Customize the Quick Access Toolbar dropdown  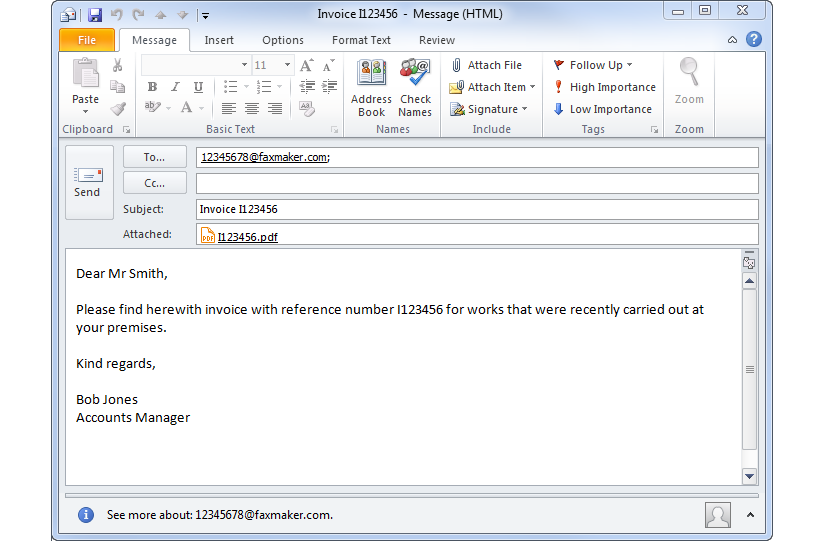pyautogui.click(x=206, y=16)
